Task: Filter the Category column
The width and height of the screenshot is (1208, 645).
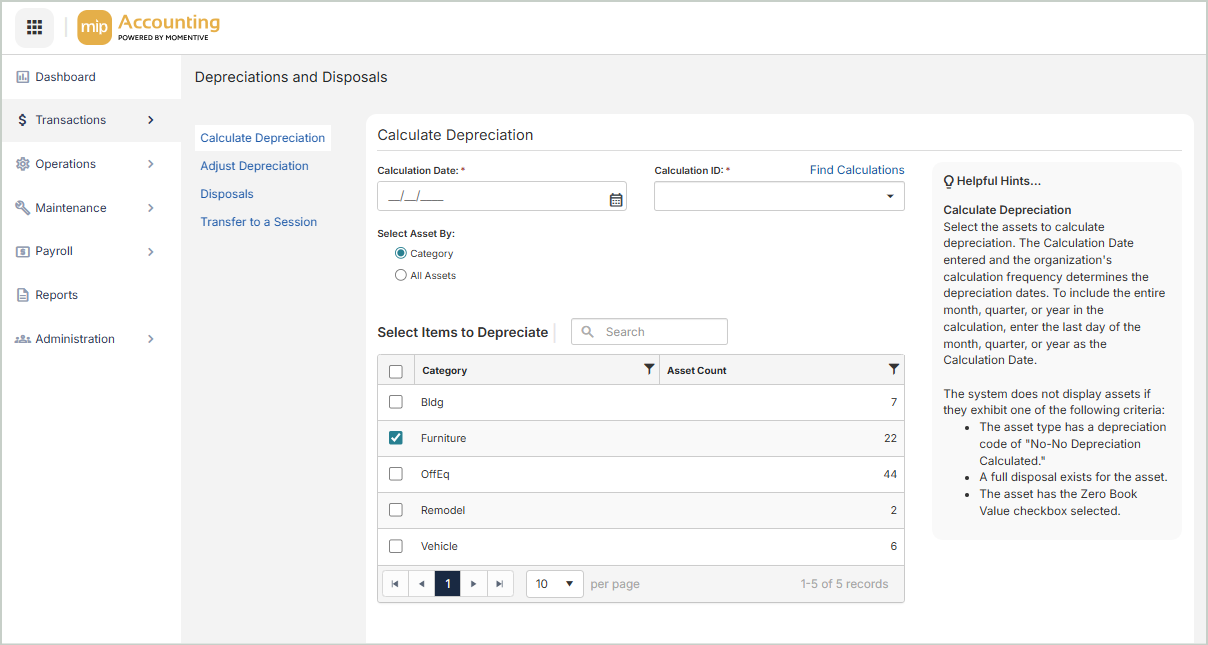Action: [x=649, y=370]
